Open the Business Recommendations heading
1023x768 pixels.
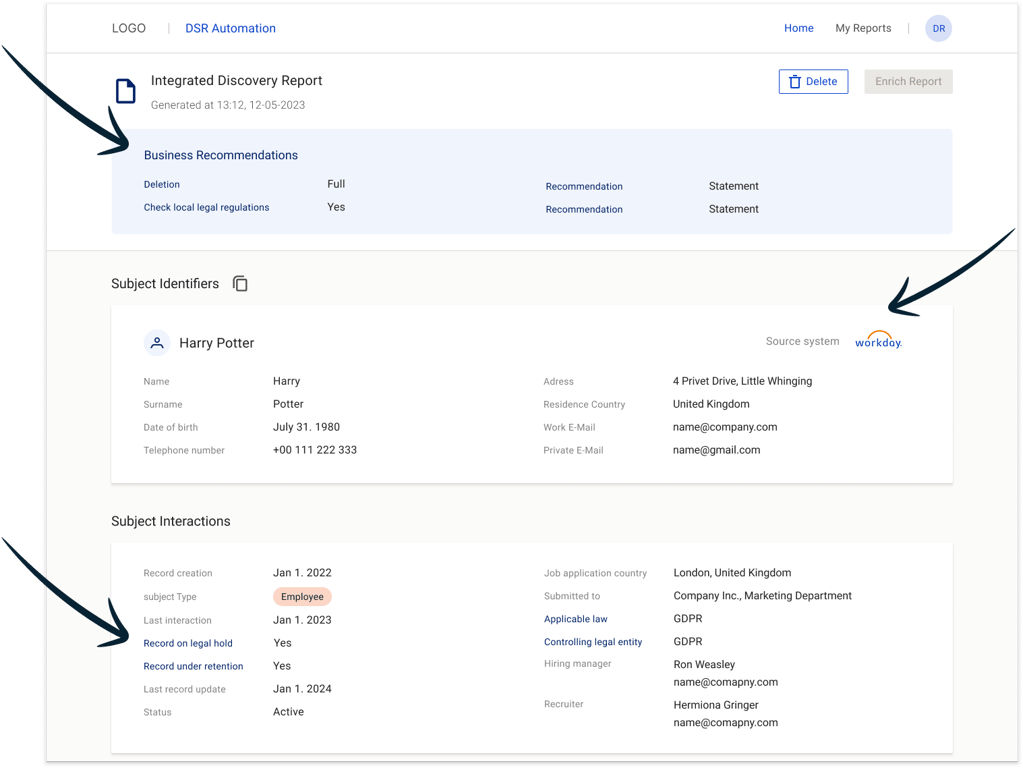click(221, 156)
